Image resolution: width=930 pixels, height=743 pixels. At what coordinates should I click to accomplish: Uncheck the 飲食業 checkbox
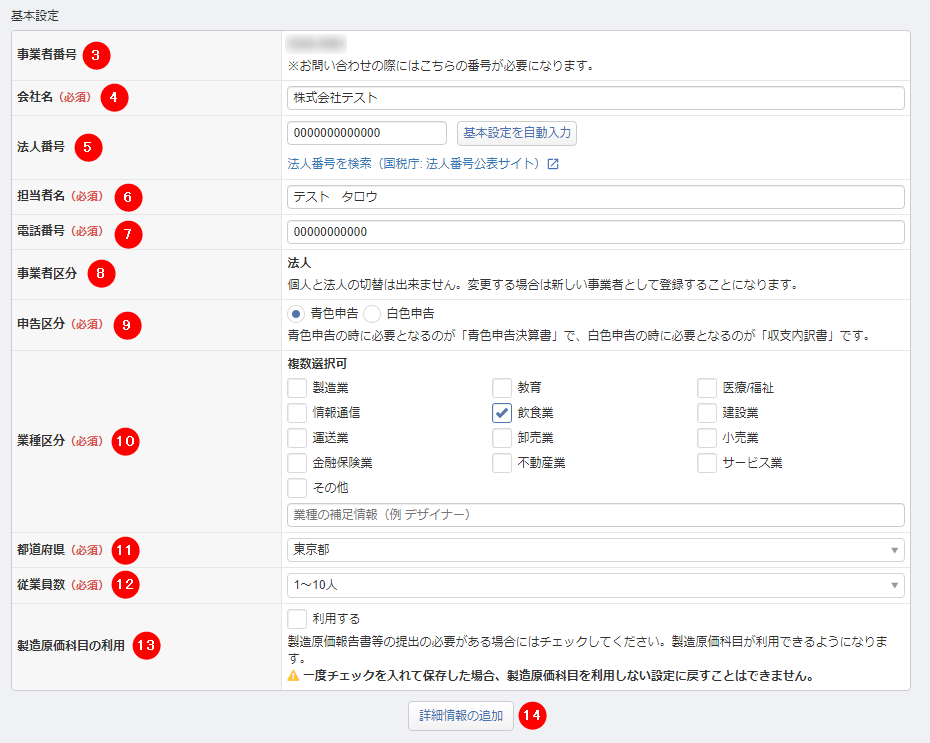point(502,413)
